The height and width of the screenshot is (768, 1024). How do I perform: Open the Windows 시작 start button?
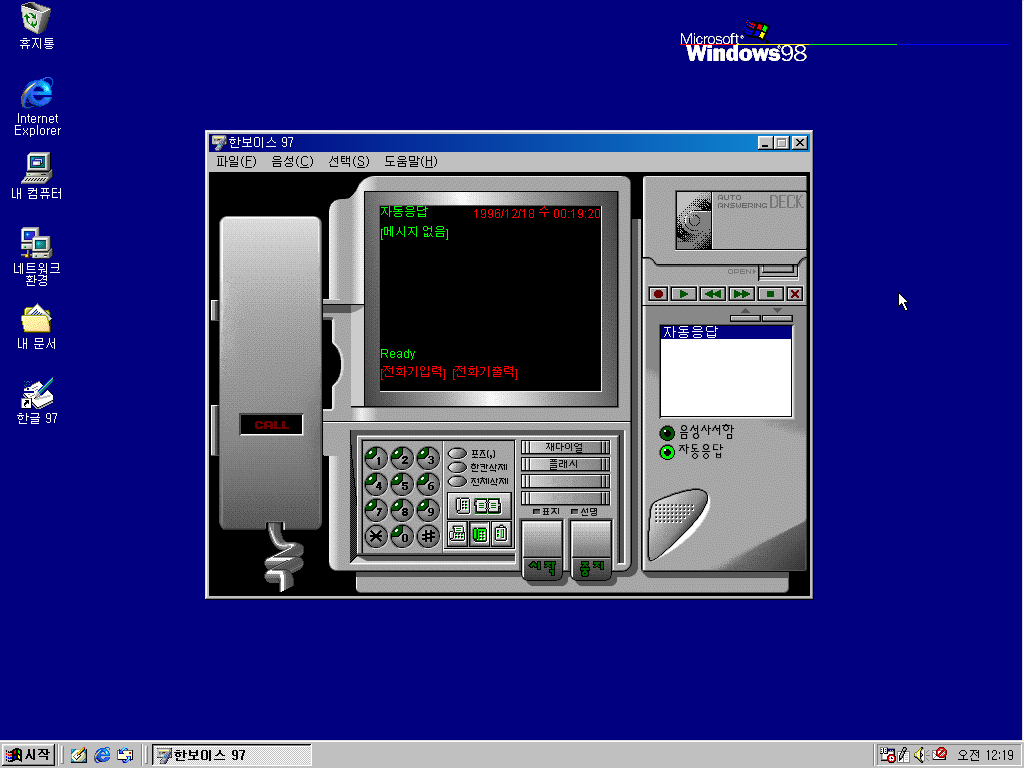28,755
